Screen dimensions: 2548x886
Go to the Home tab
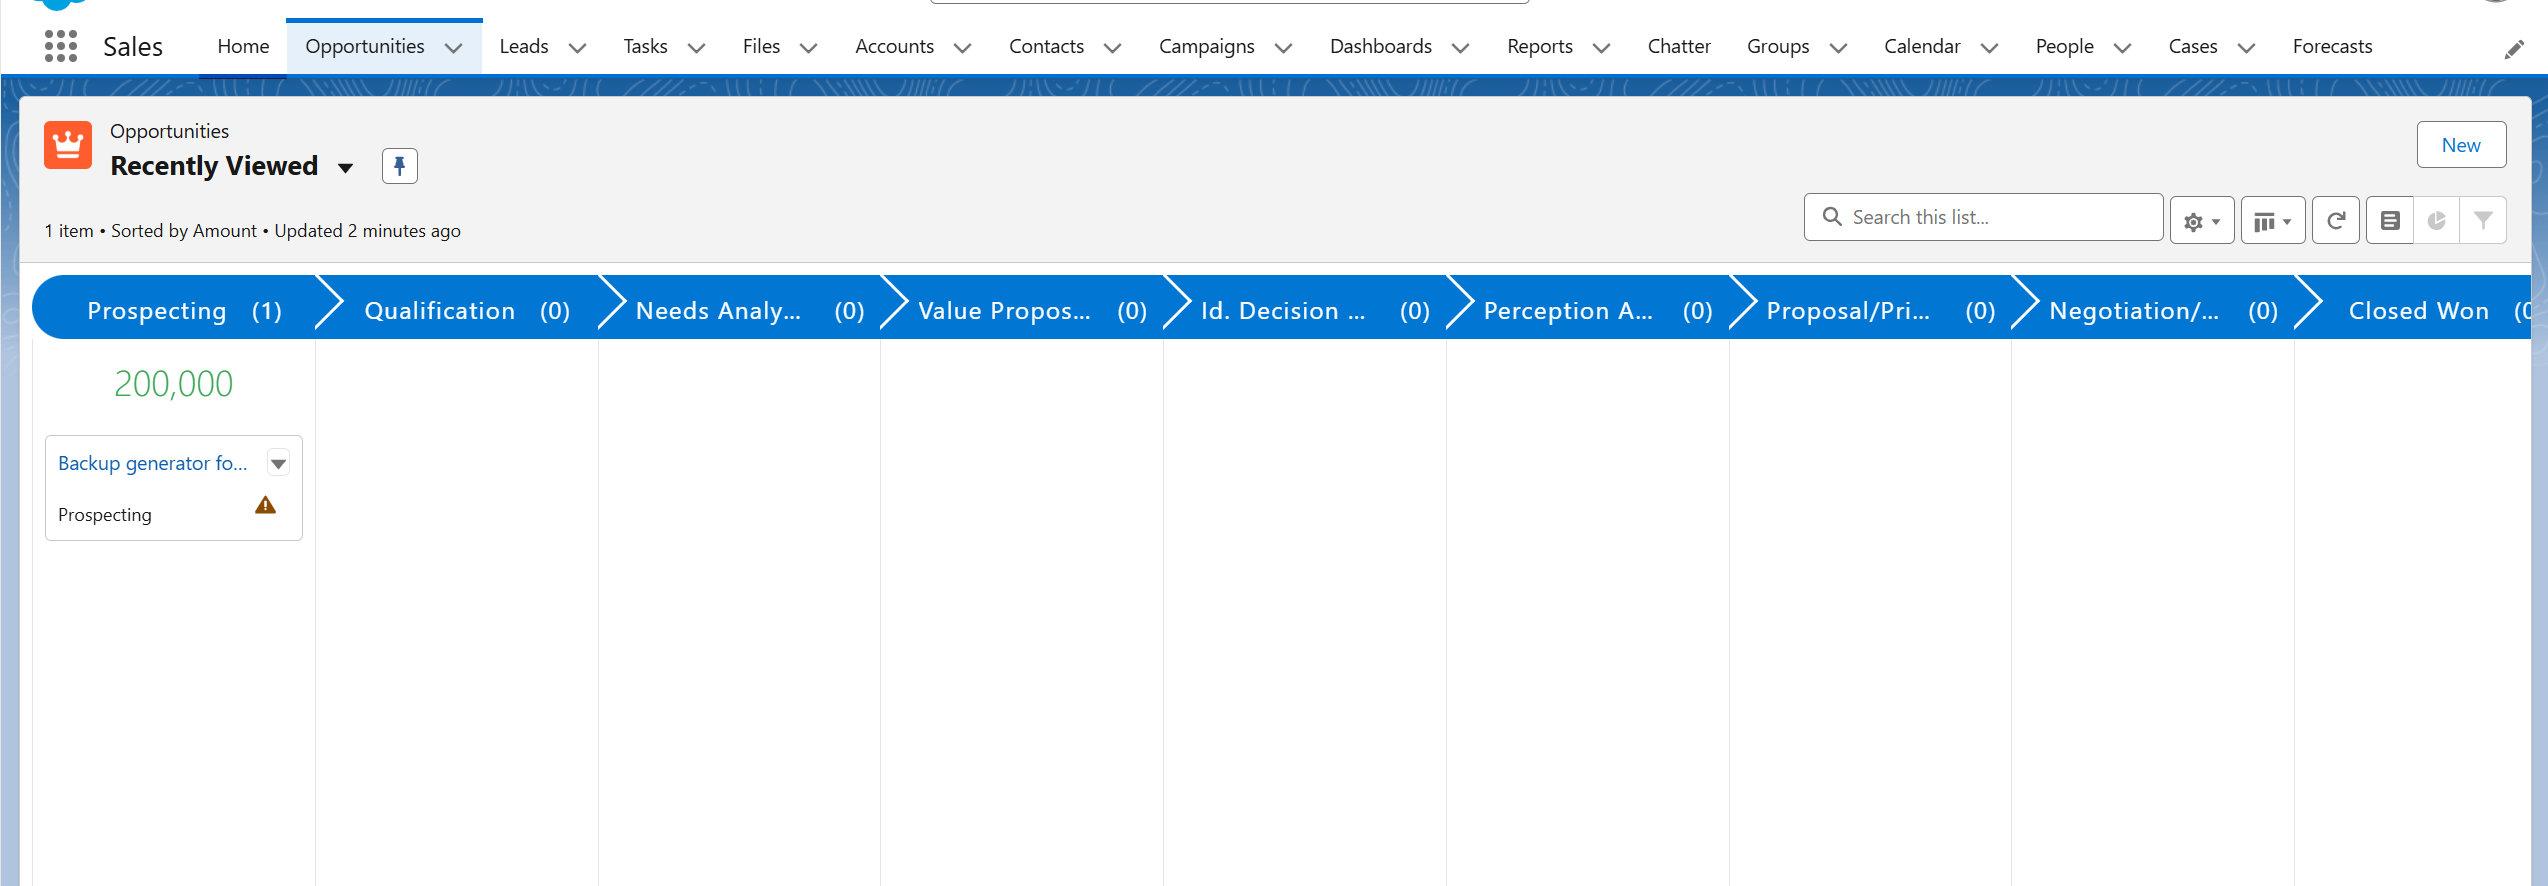click(x=243, y=46)
